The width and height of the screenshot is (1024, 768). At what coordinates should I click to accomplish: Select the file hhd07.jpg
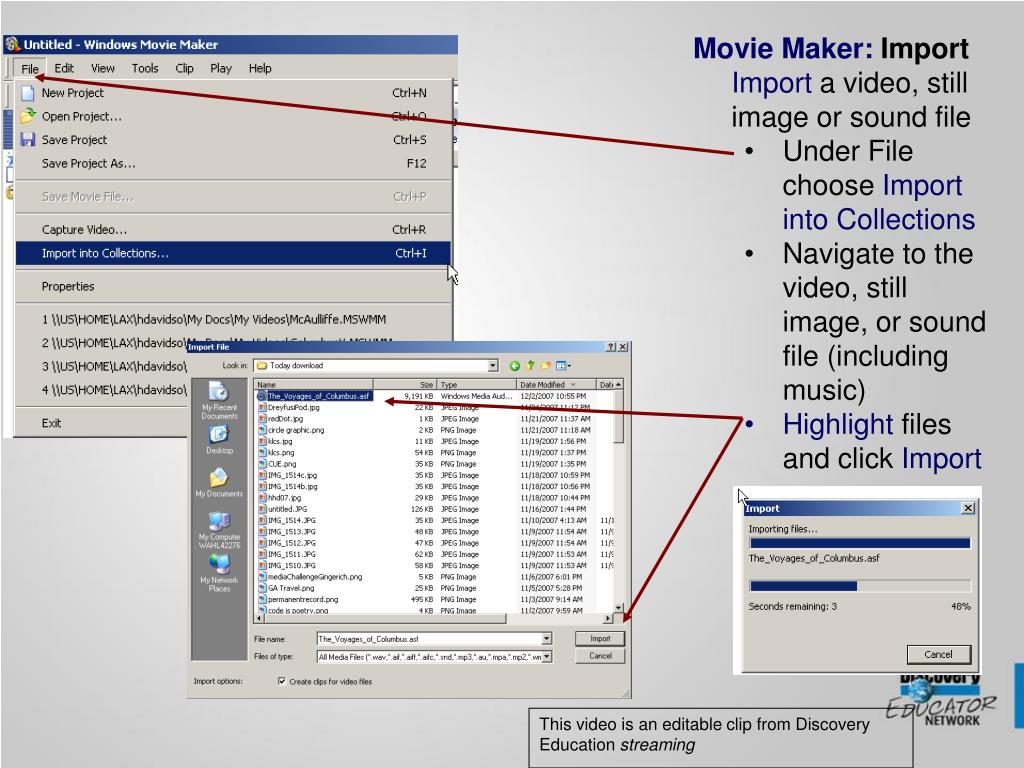pos(284,498)
